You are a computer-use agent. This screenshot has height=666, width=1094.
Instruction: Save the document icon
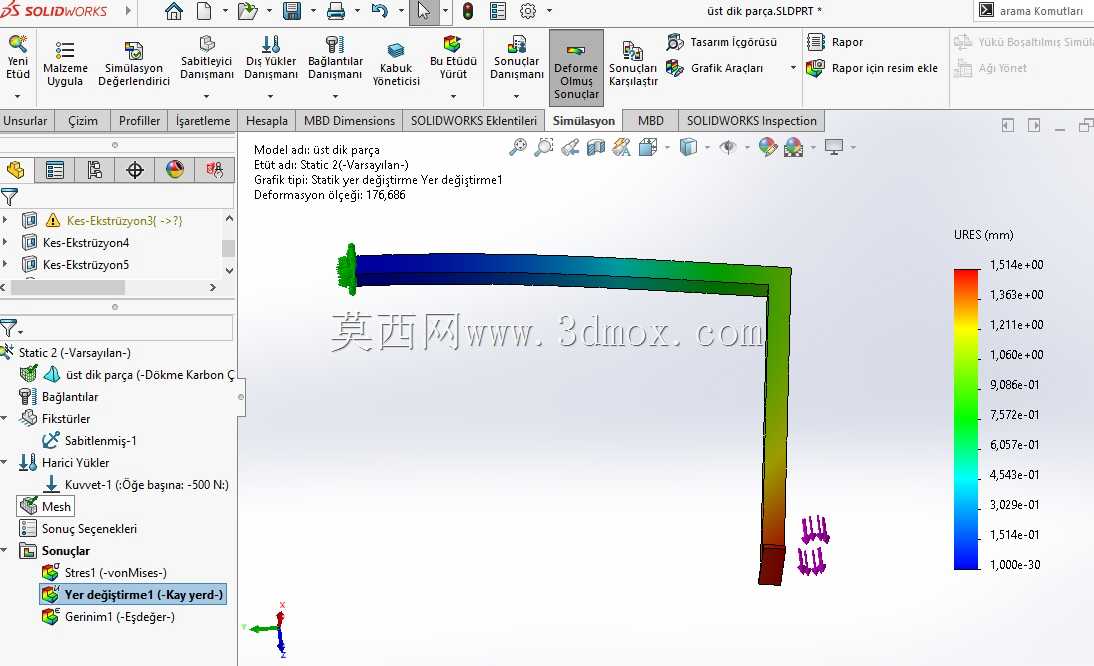click(x=292, y=11)
